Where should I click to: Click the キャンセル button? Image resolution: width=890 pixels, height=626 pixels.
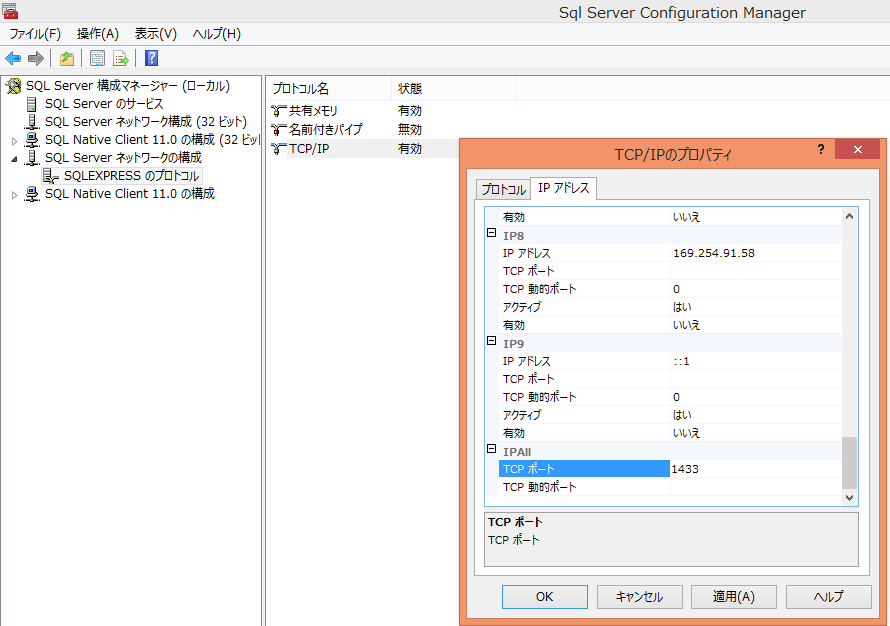tap(639, 596)
